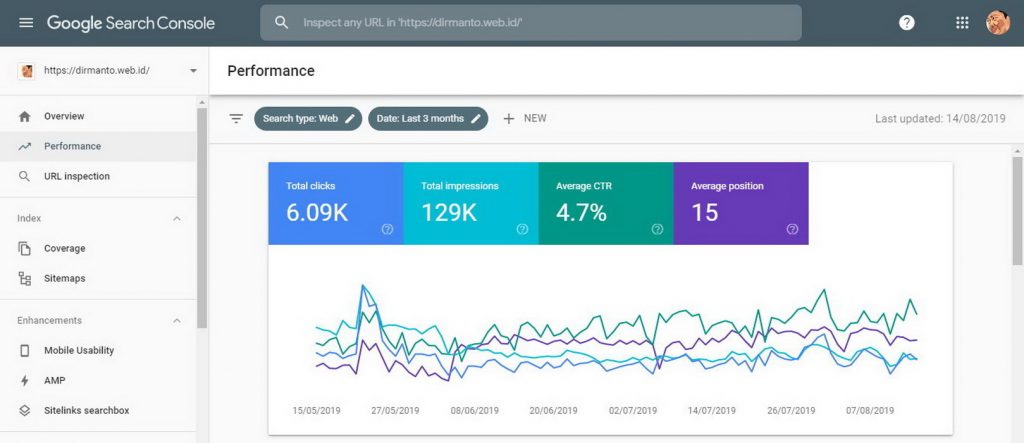
Task: Click help icon on Average position card
Action: coord(792,229)
